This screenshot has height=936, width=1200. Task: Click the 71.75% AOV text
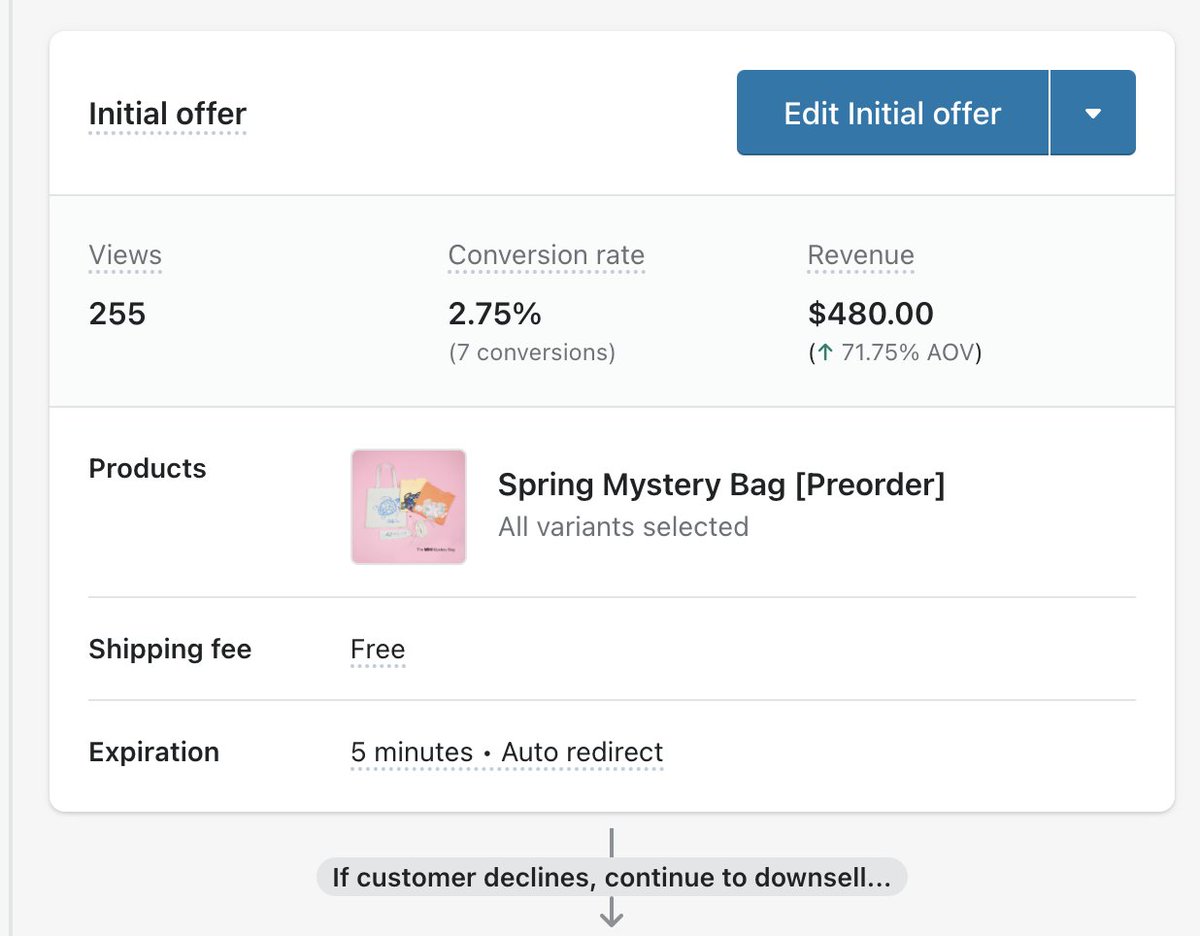[907, 352]
